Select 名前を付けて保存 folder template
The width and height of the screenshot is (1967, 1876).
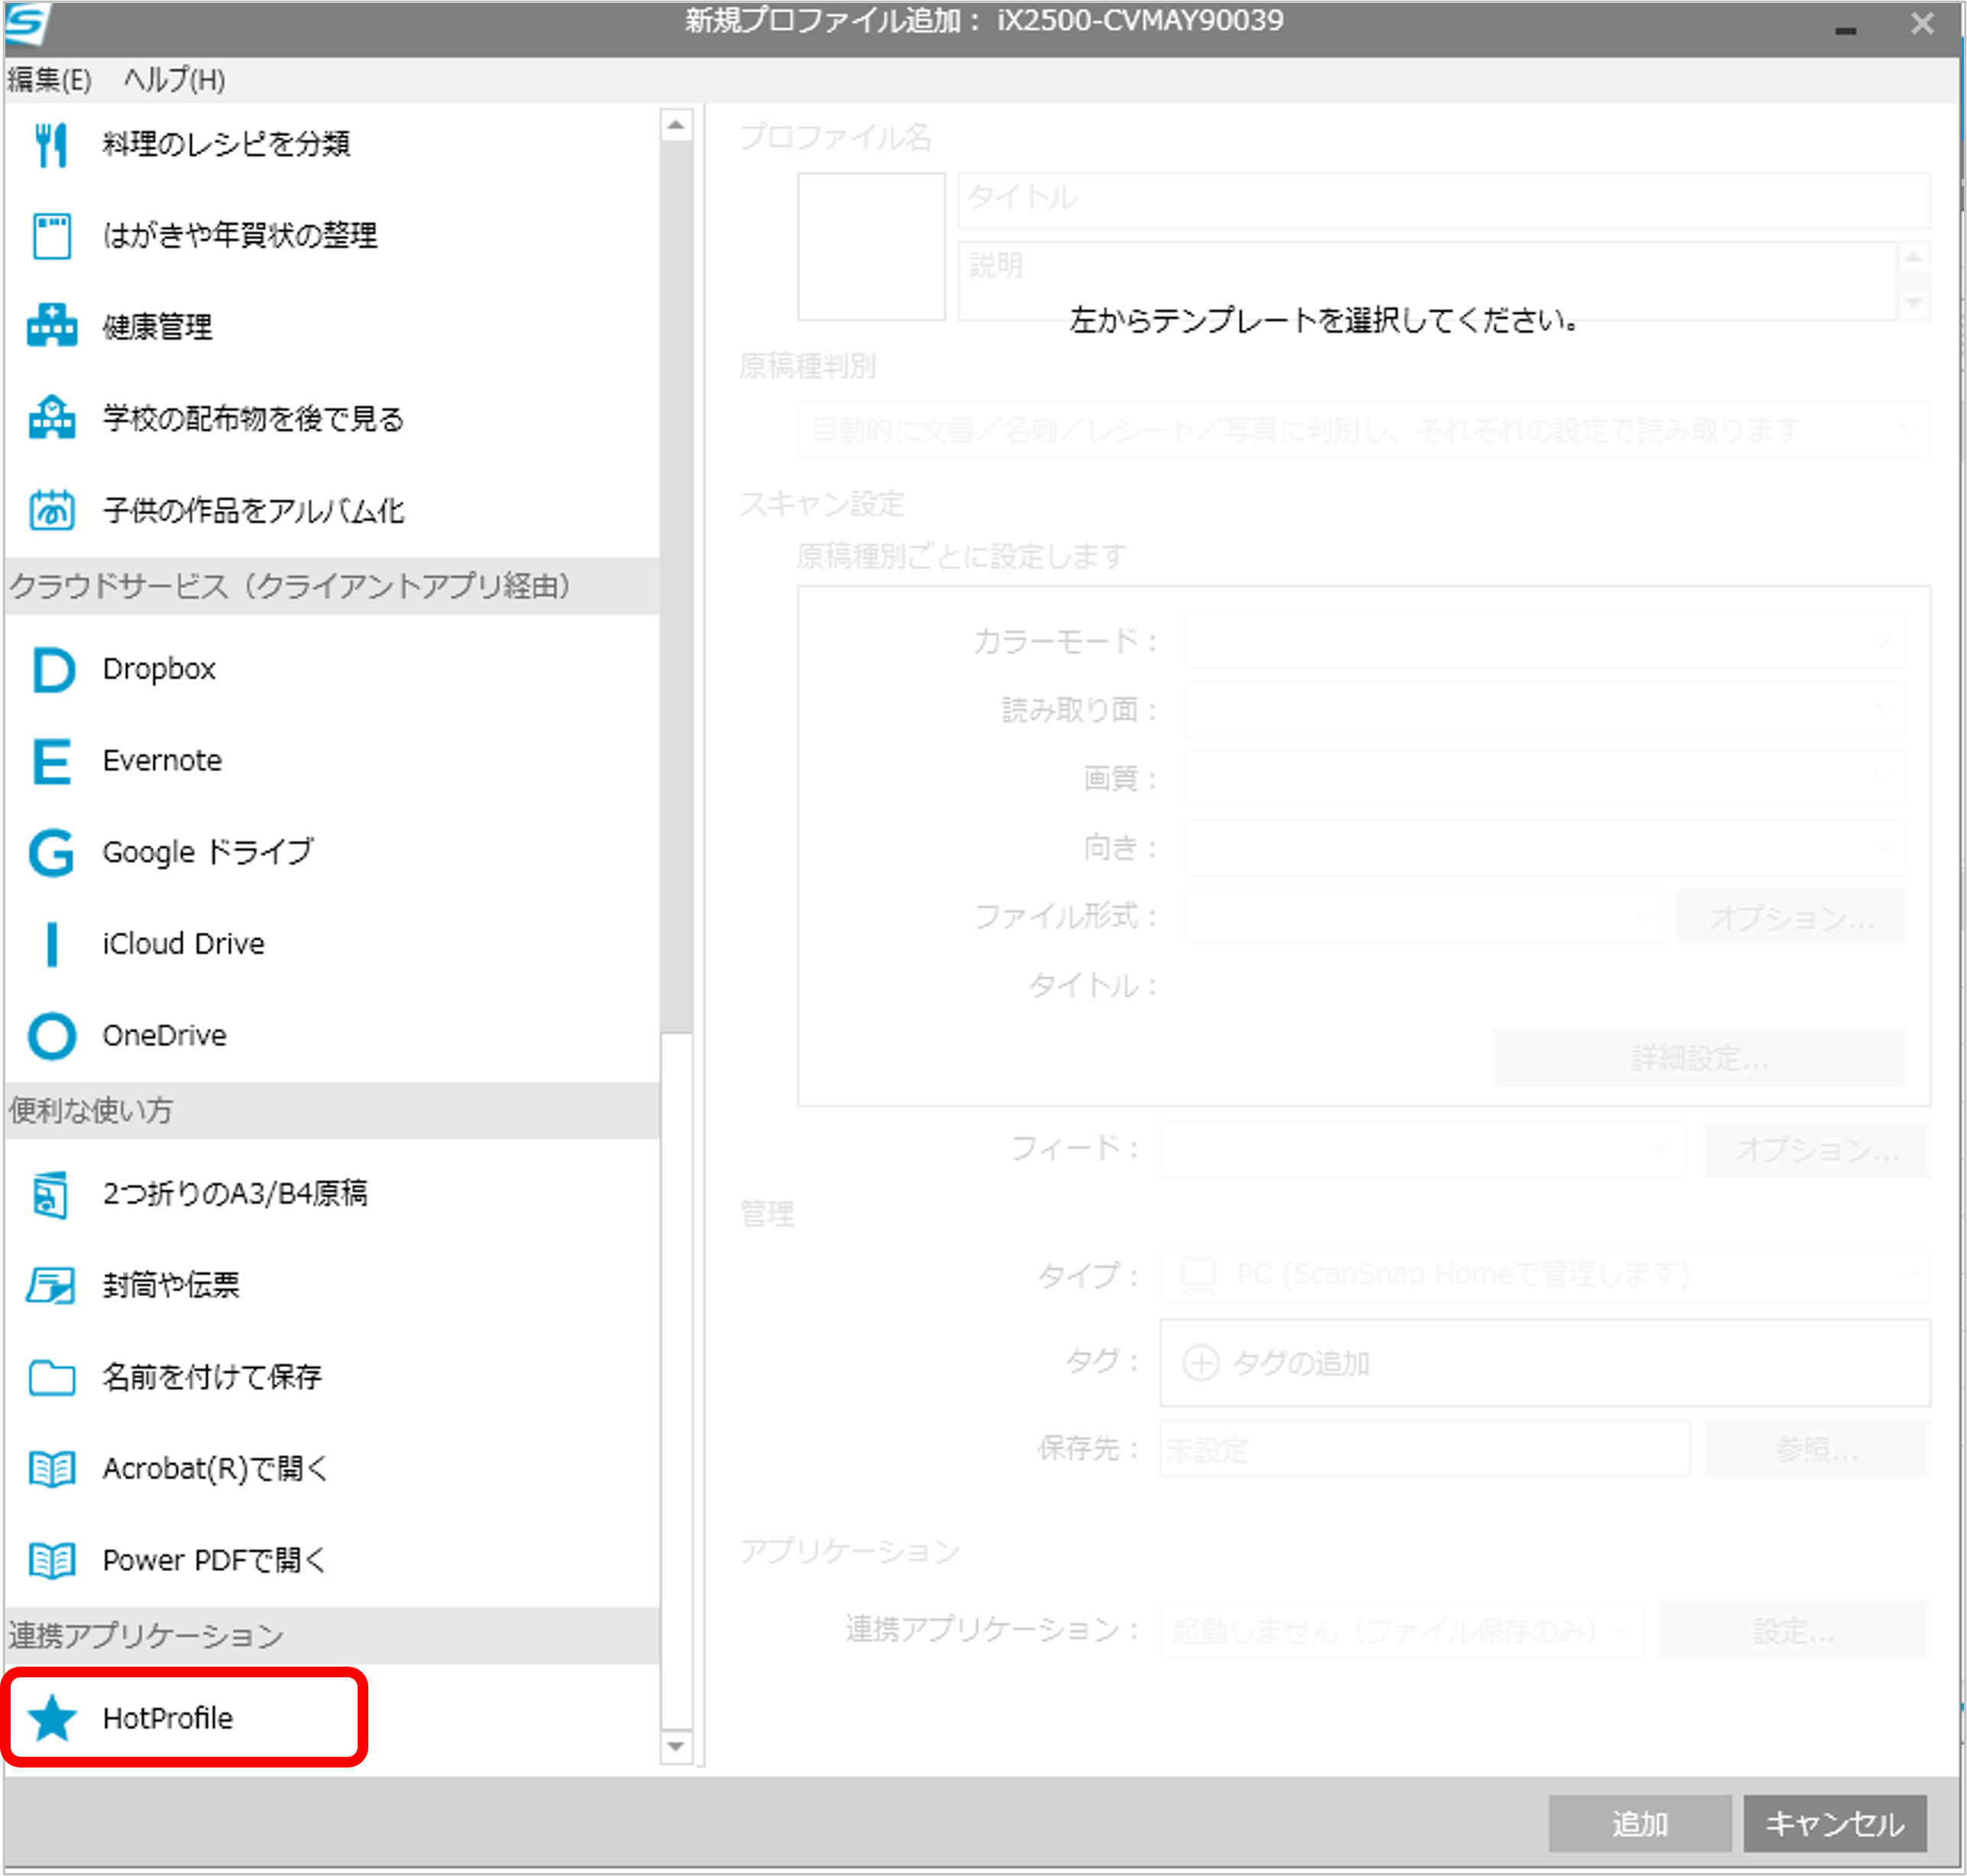click(x=211, y=1377)
